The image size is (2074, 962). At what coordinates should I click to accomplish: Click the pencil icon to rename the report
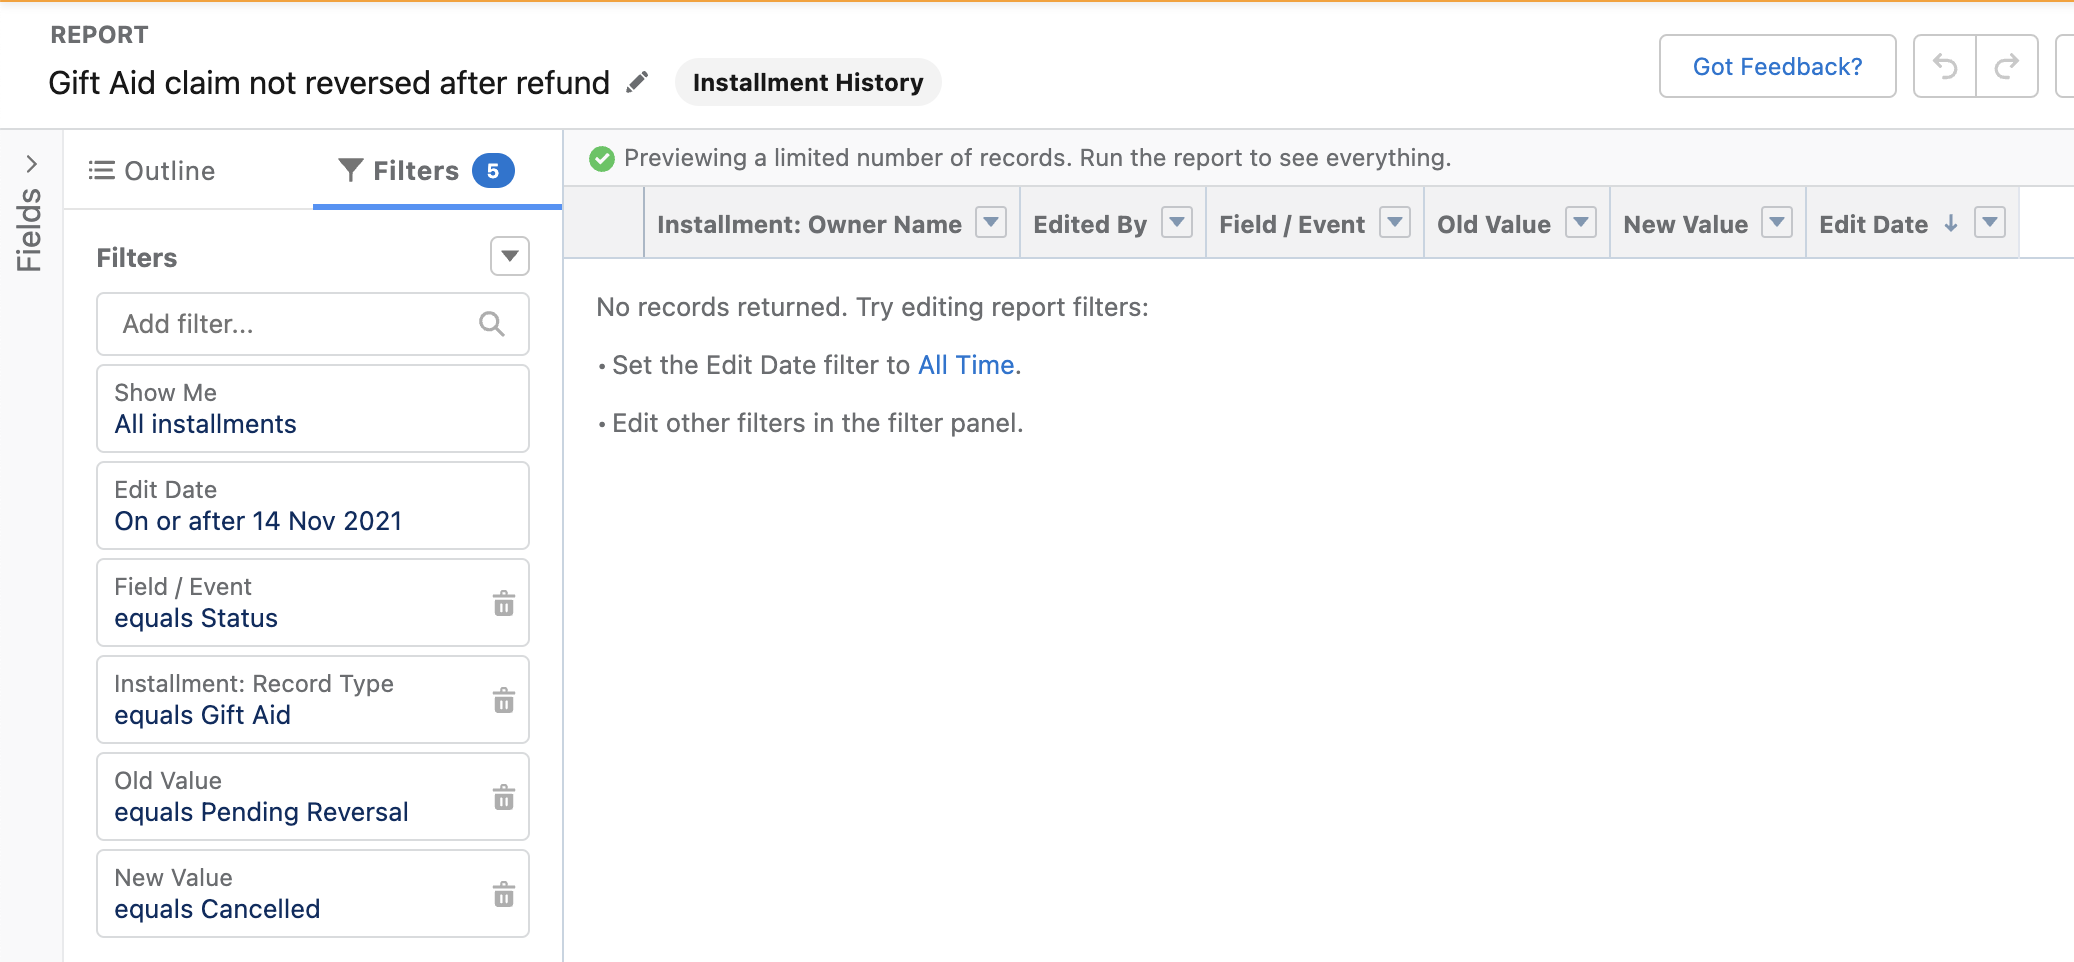(x=637, y=82)
